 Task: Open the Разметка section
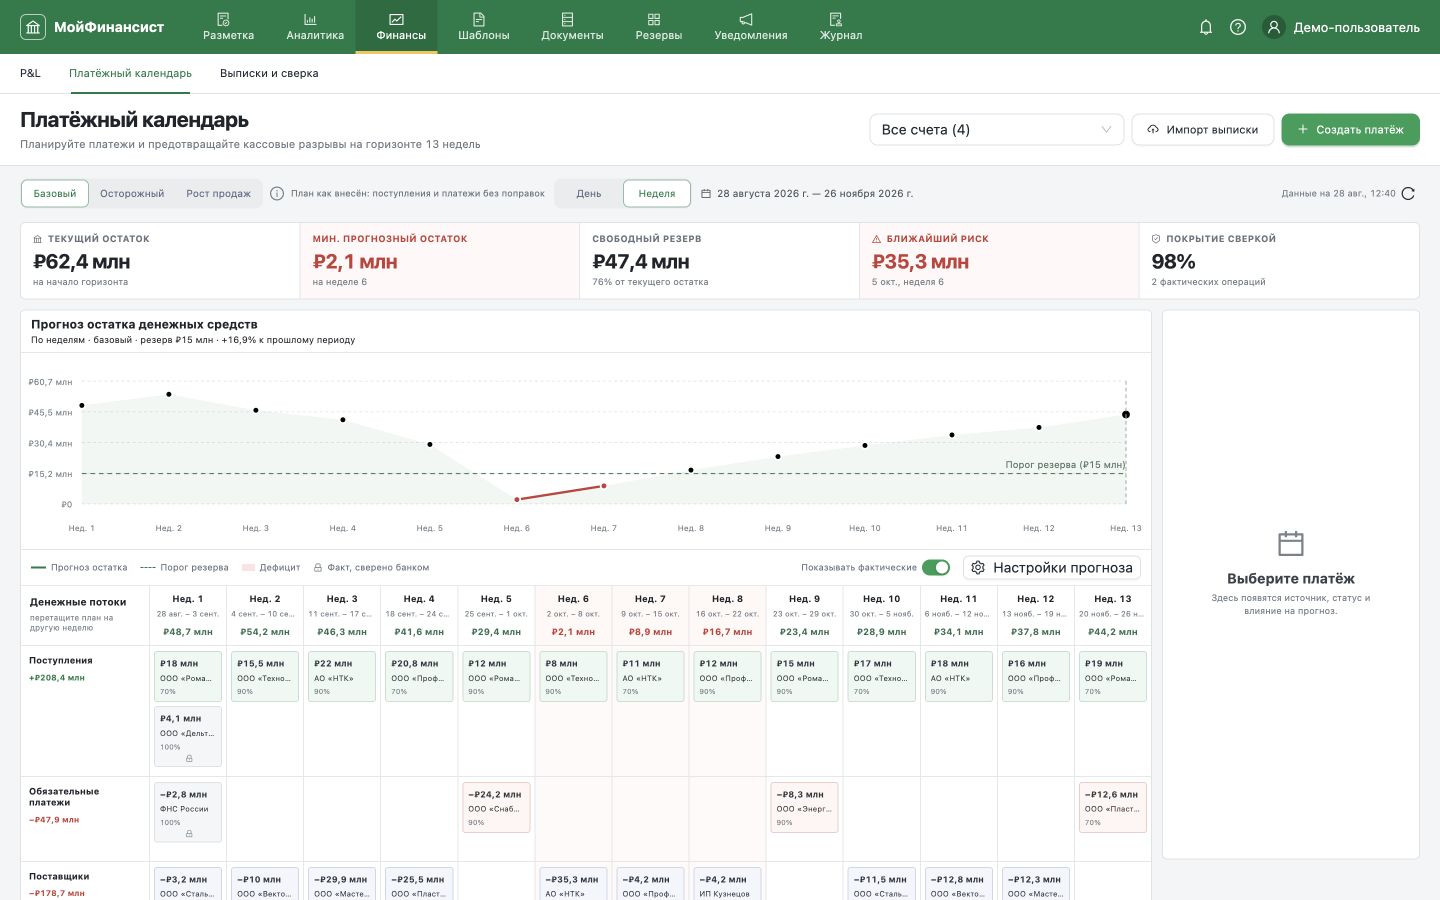pyautogui.click(x=228, y=27)
